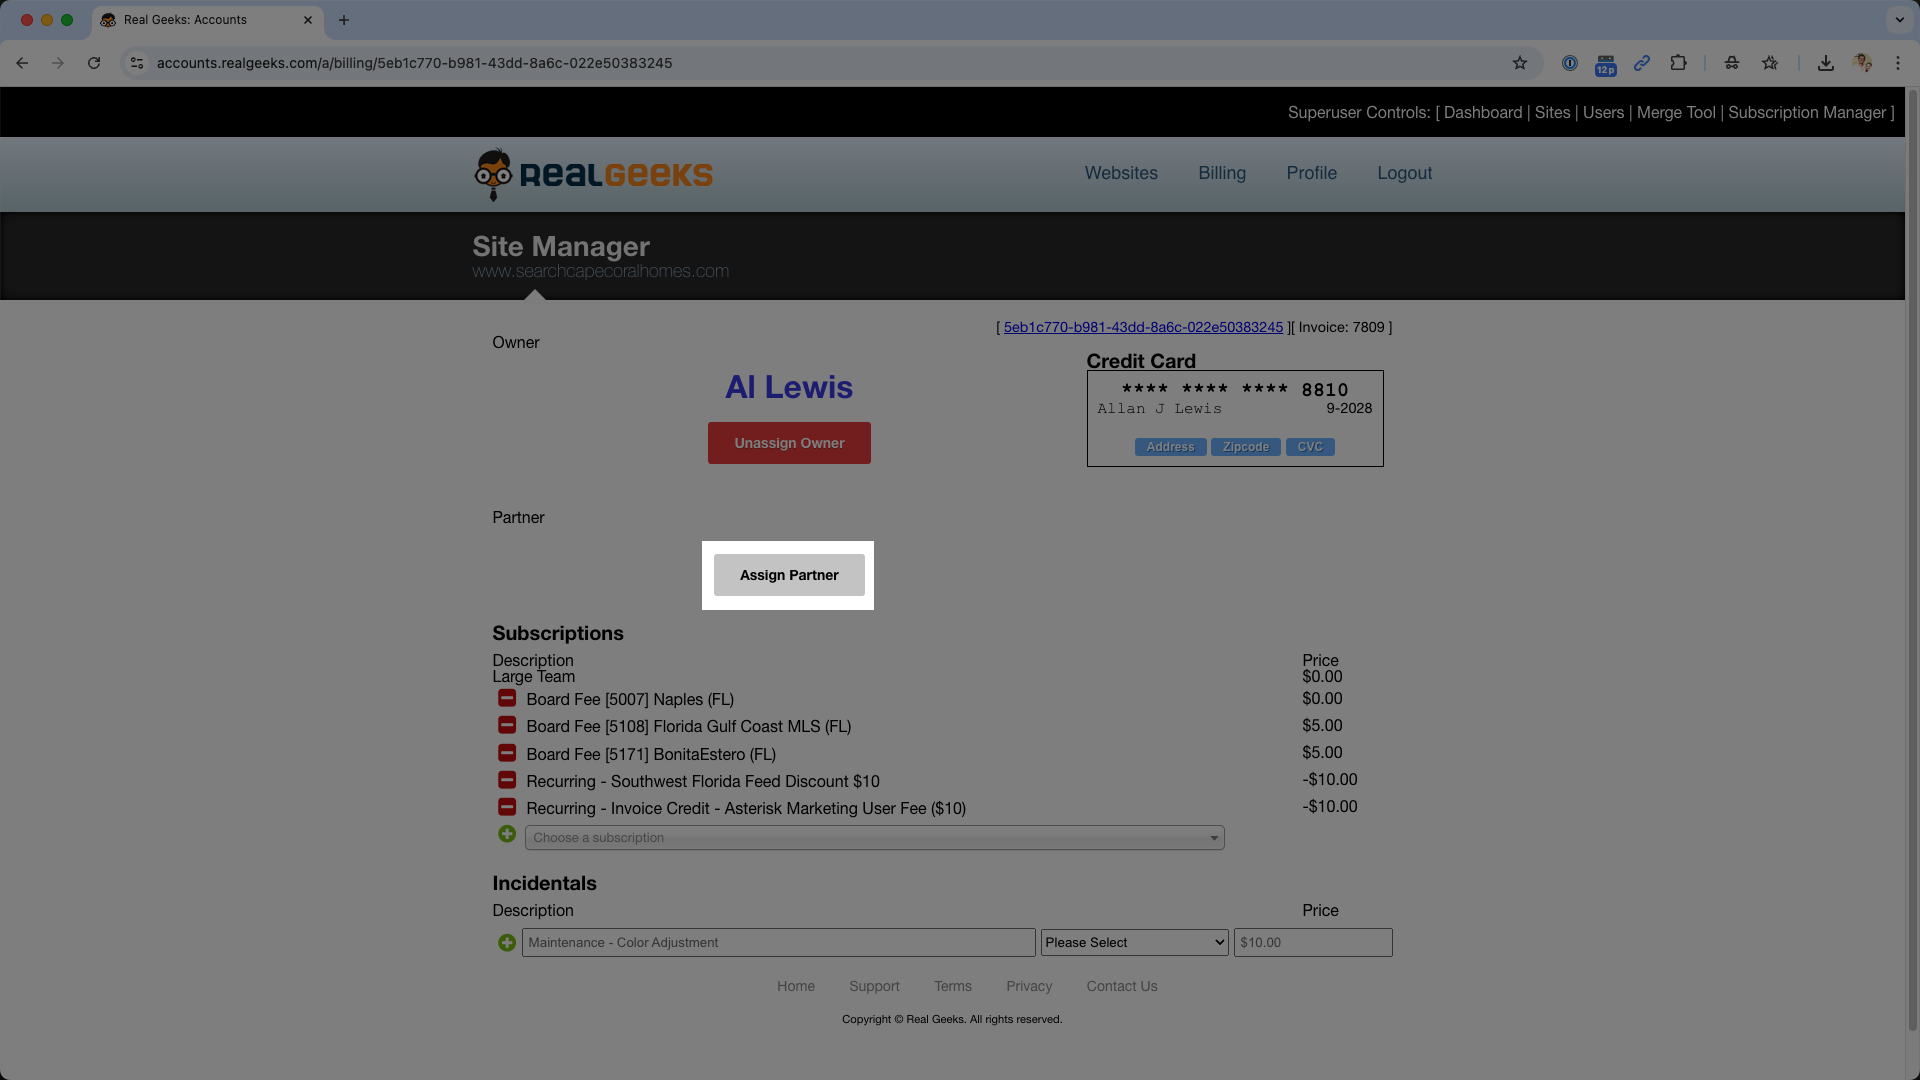The height and width of the screenshot is (1080, 1920).
Task: Open browser downloads icon
Action: click(x=1825, y=63)
